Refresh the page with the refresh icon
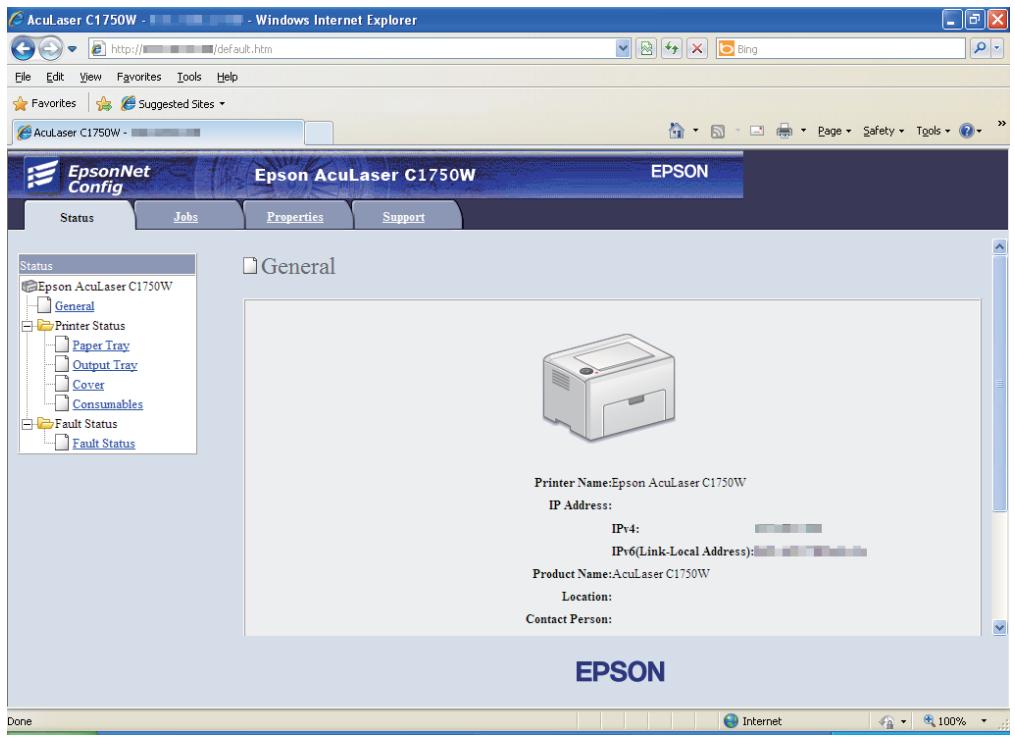 tap(672, 49)
